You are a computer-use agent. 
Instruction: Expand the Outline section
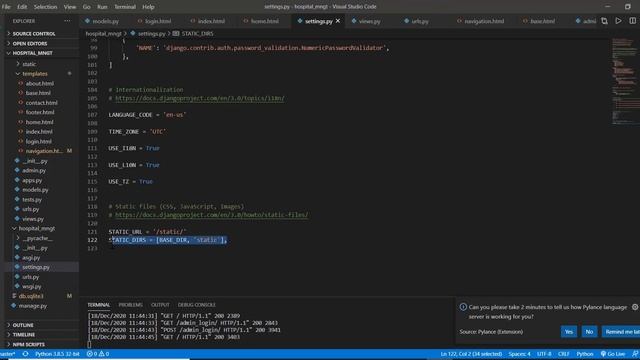coord(23,325)
